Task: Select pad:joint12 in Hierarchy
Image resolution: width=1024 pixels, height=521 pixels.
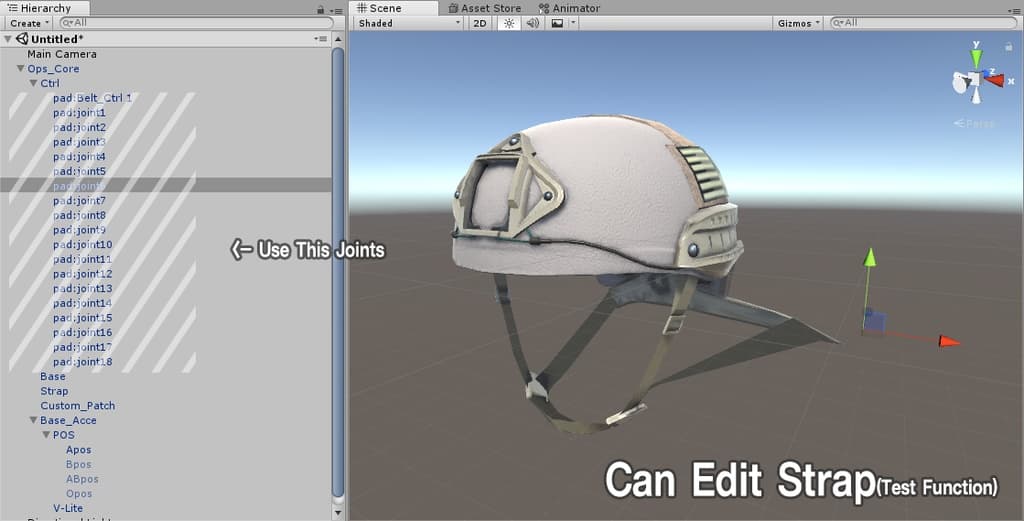Action: [82, 274]
